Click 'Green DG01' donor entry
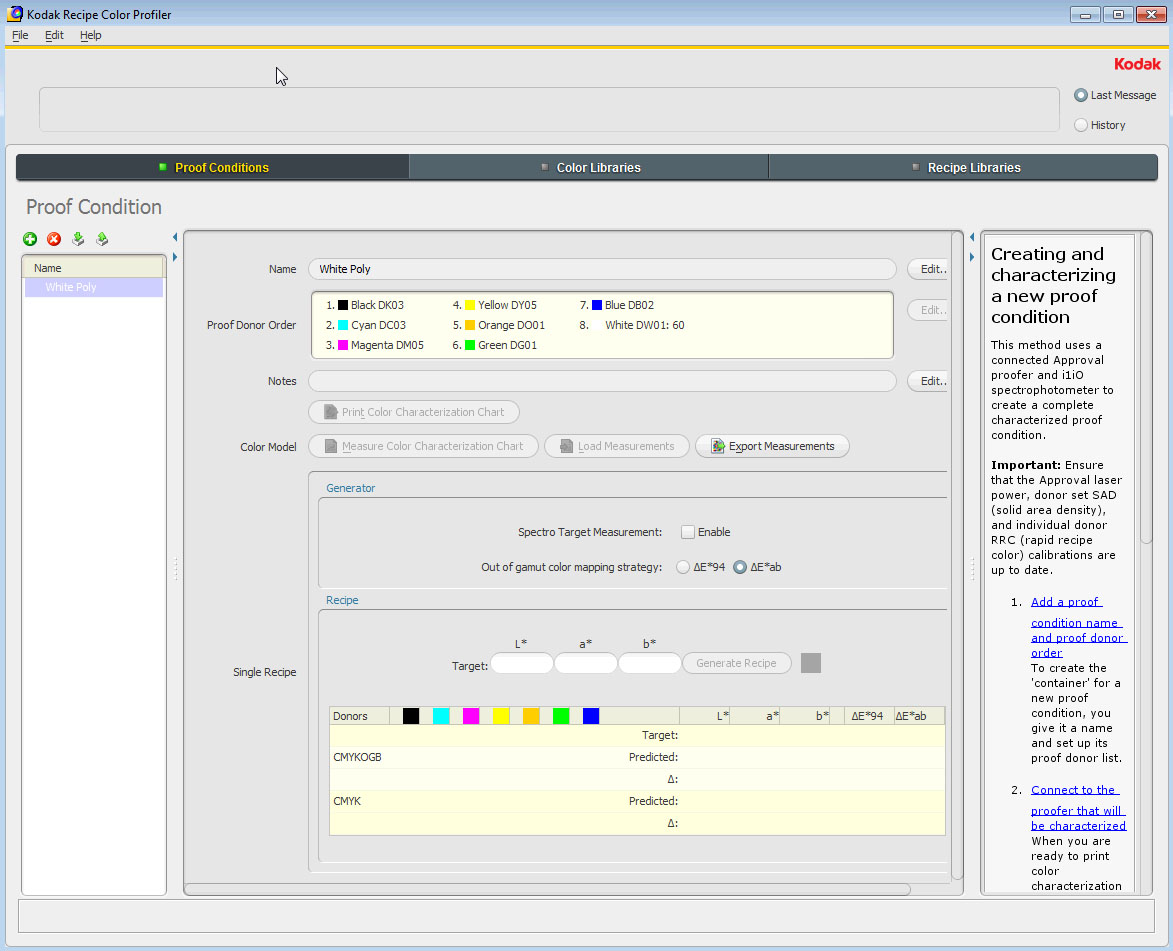This screenshot has width=1173, height=951. (x=494, y=346)
